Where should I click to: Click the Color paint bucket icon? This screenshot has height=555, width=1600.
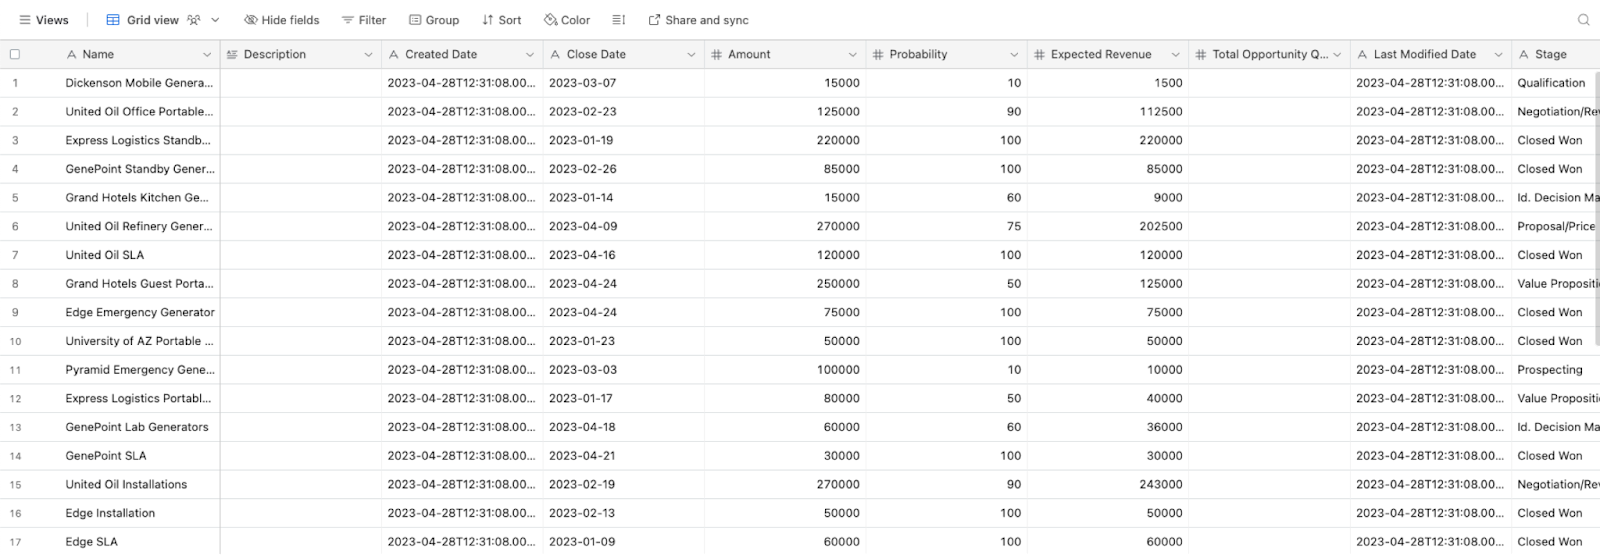550,20
